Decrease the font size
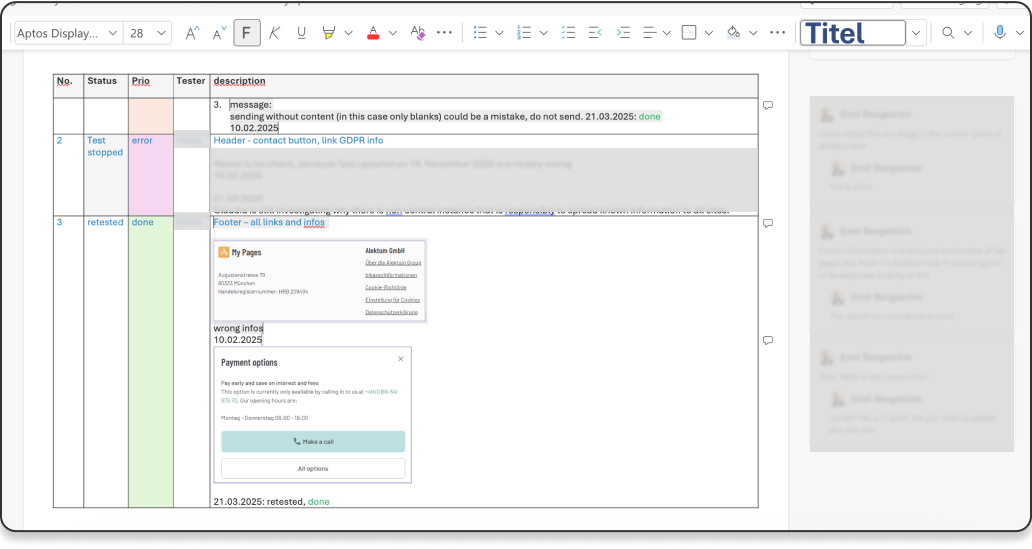This screenshot has height=549, width=1032. point(219,33)
